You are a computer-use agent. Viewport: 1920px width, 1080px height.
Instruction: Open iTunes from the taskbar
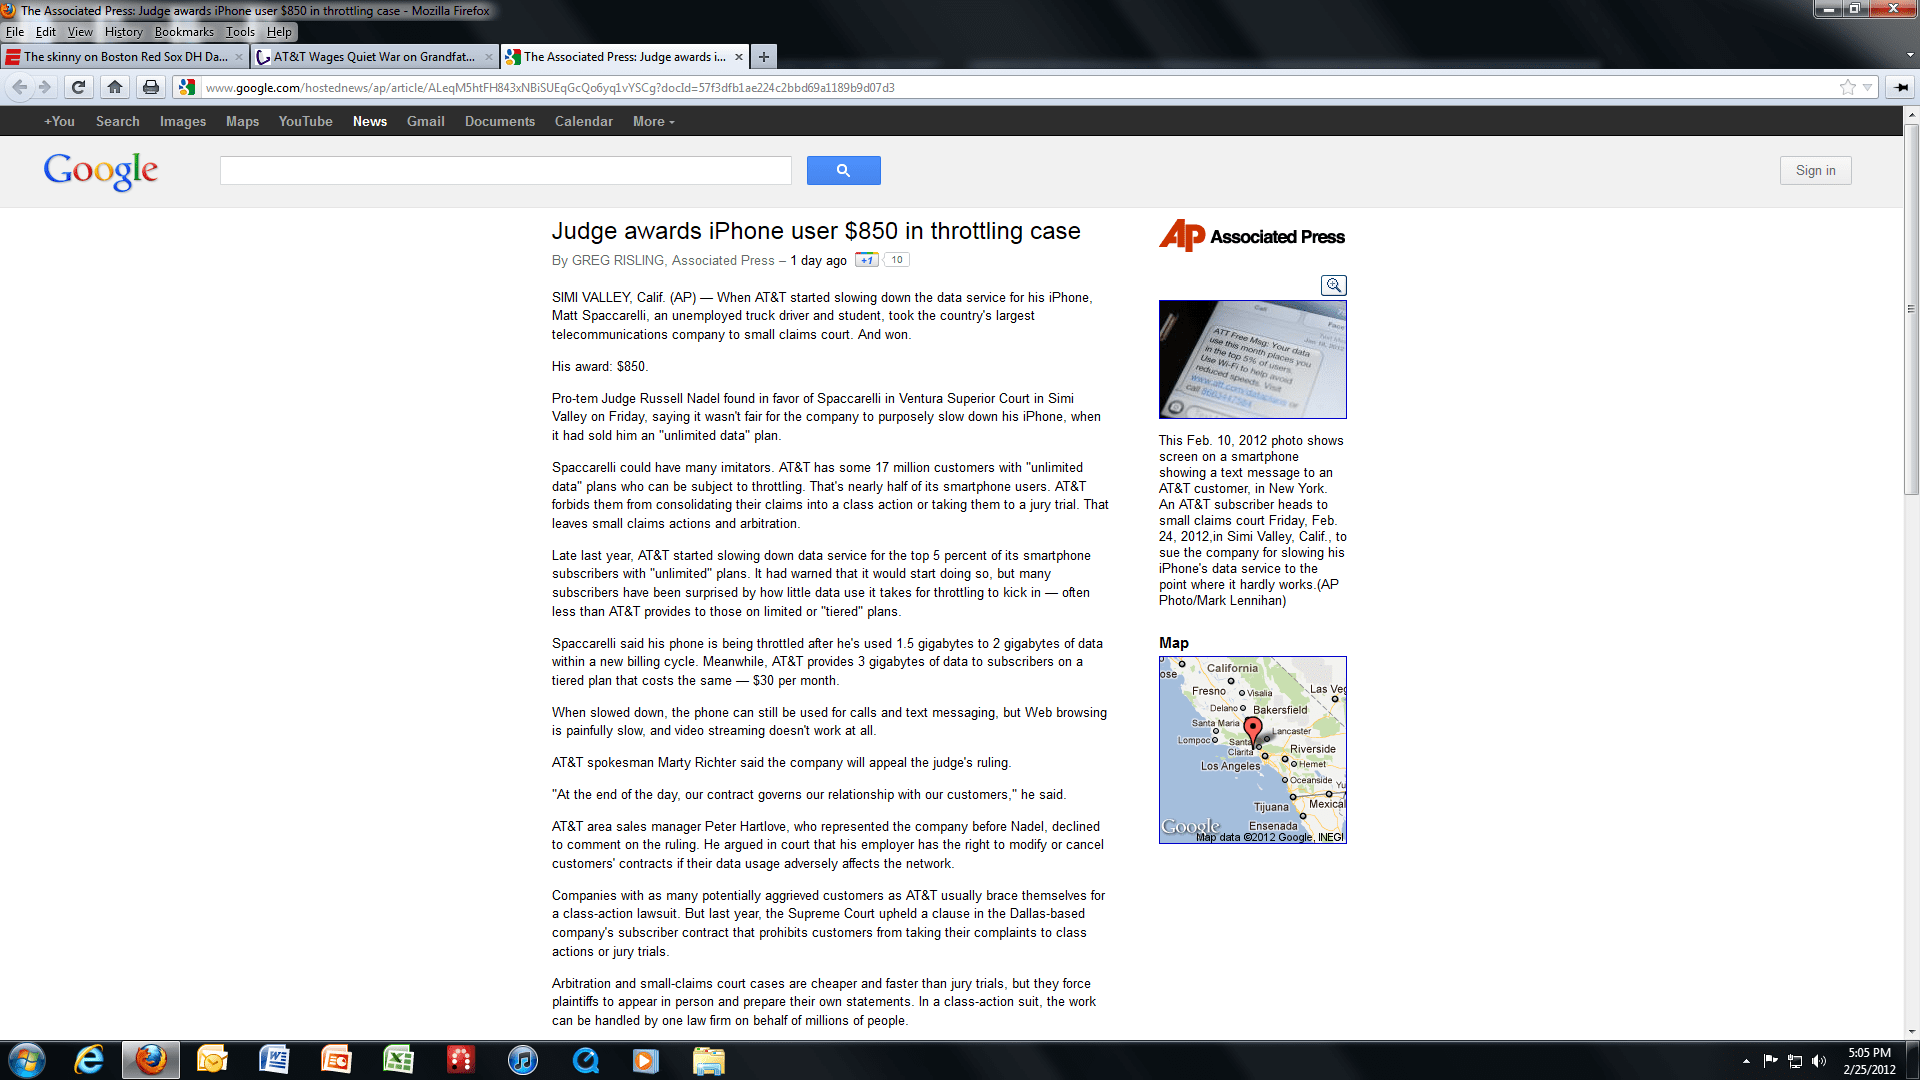(x=522, y=1060)
